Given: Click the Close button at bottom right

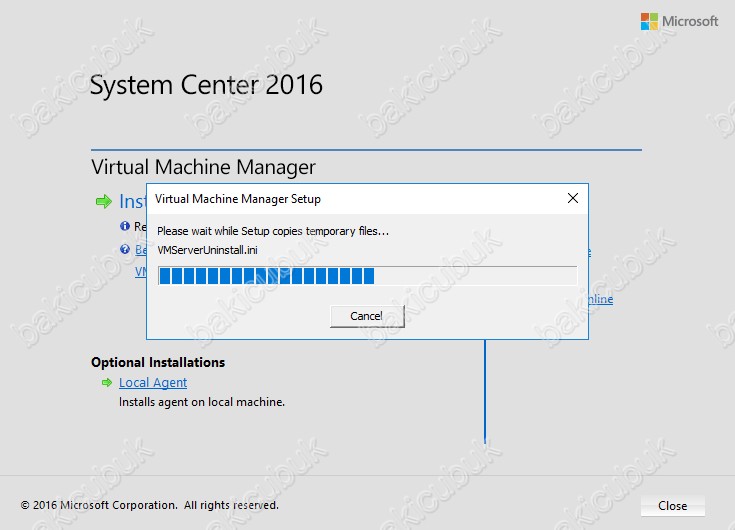Looking at the screenshot, I should 673,506.
